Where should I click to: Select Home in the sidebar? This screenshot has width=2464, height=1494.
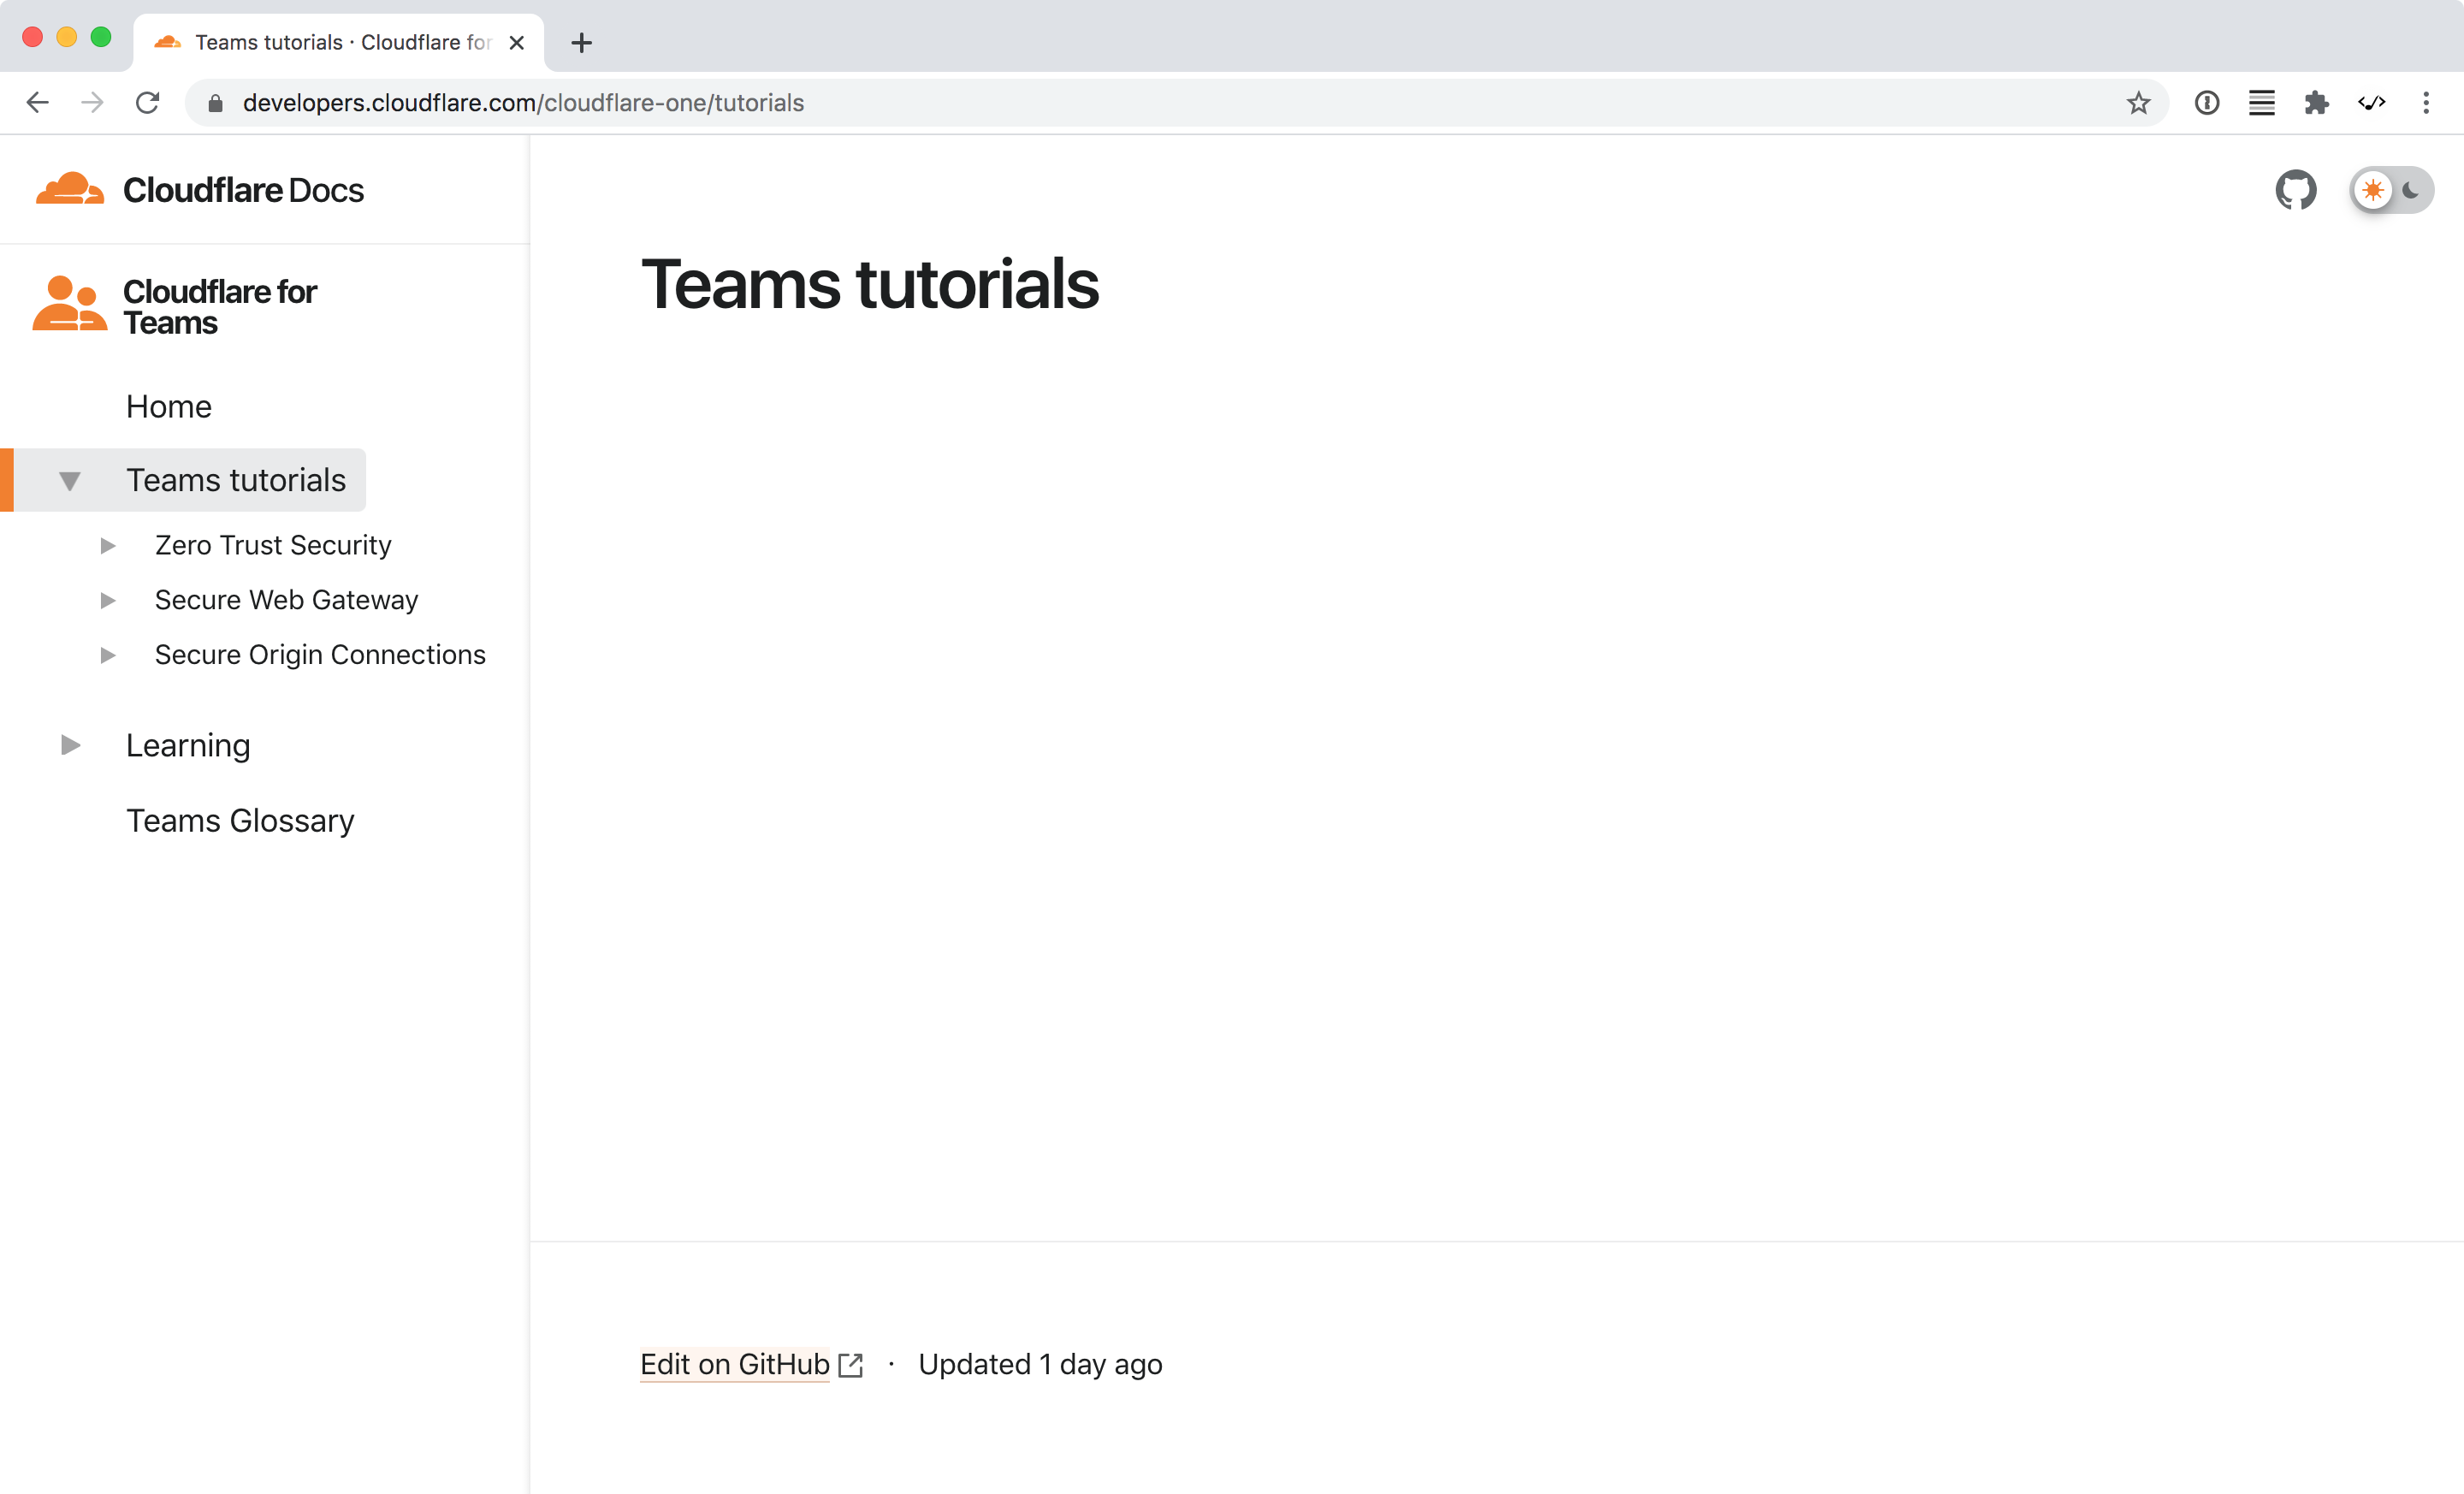168,406
